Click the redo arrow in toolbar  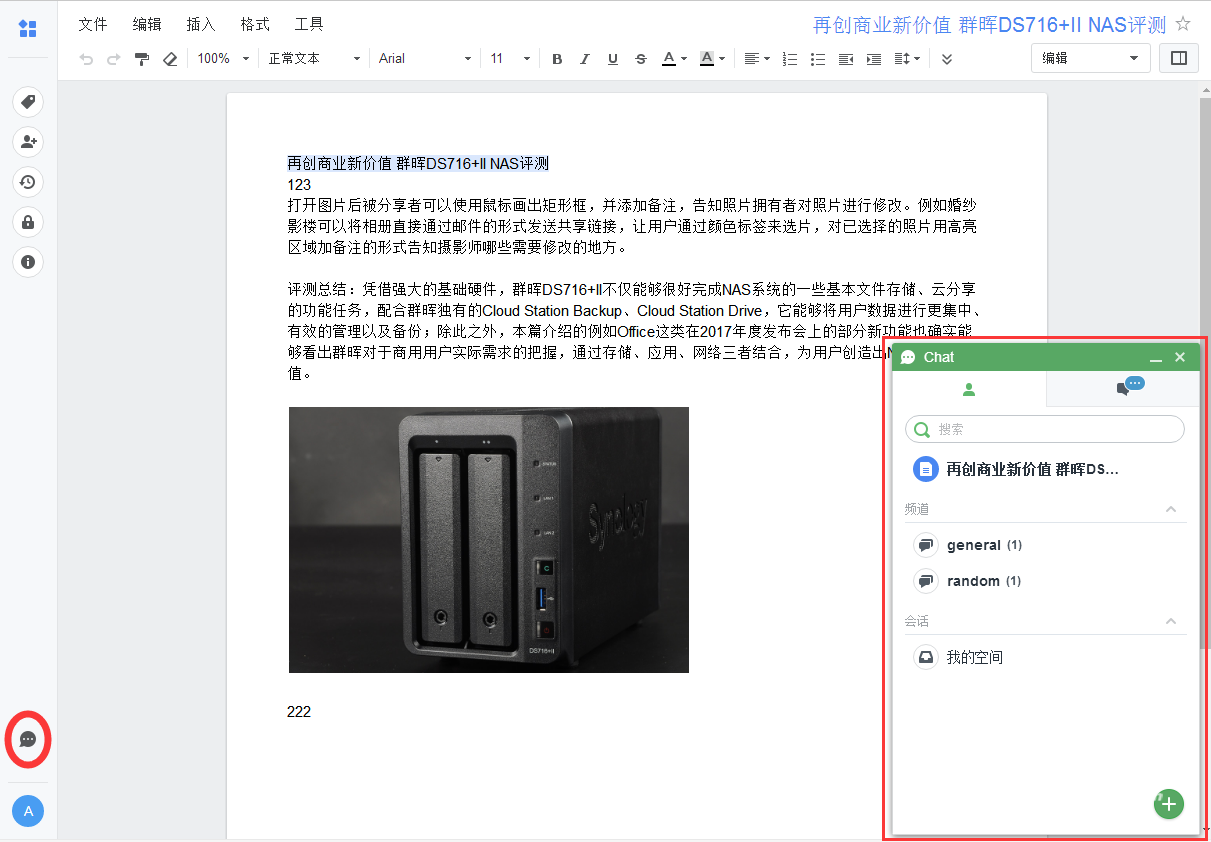point(114,59)
